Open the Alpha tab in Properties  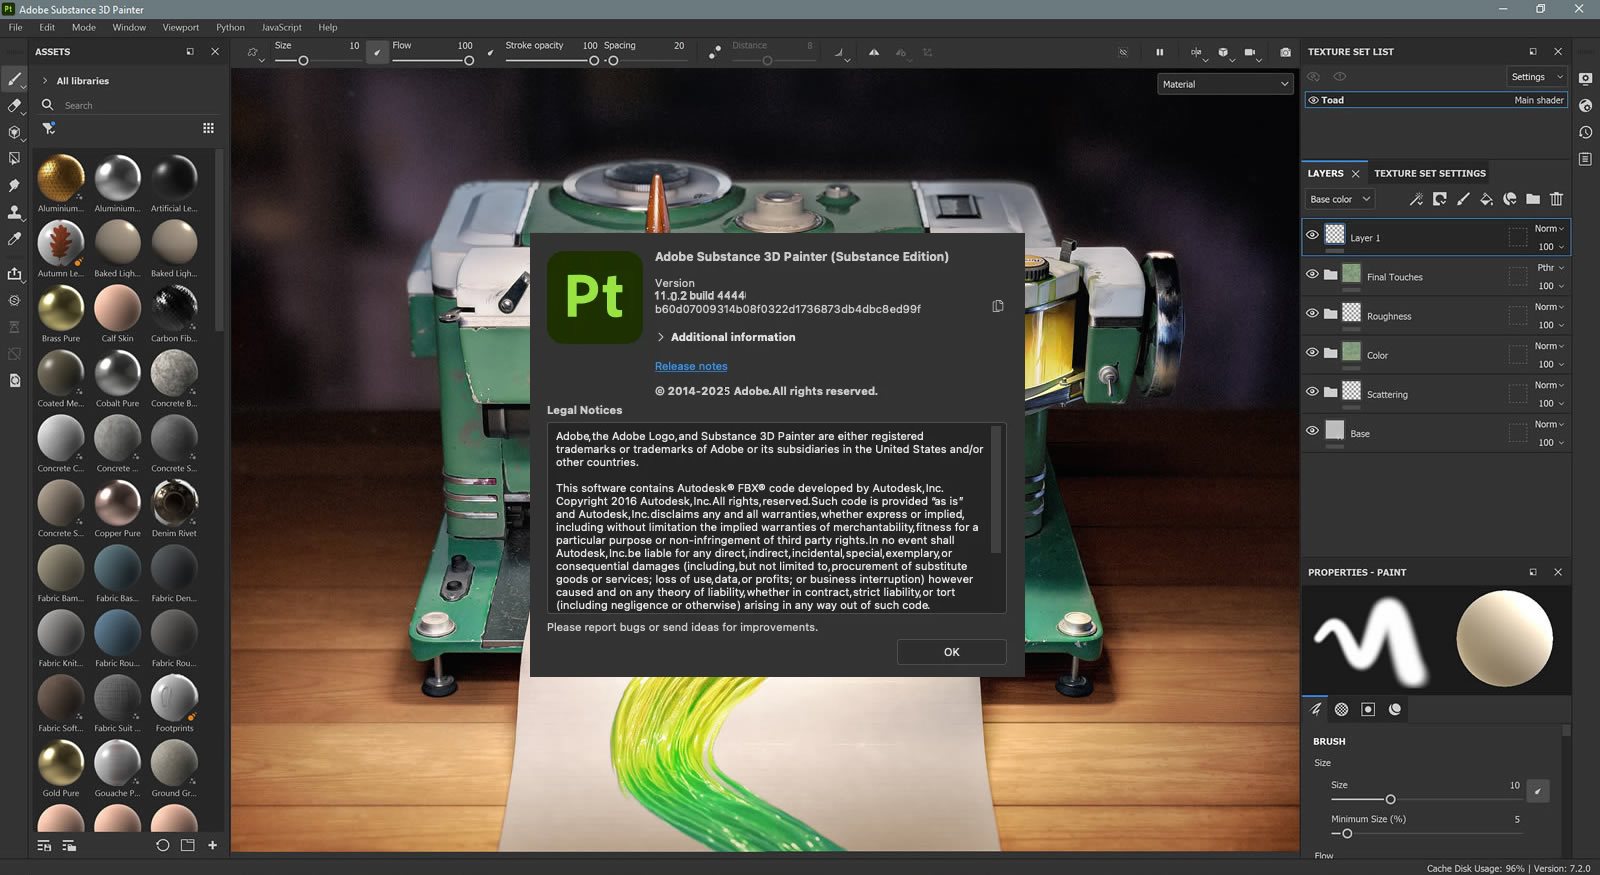(1342, 709)
